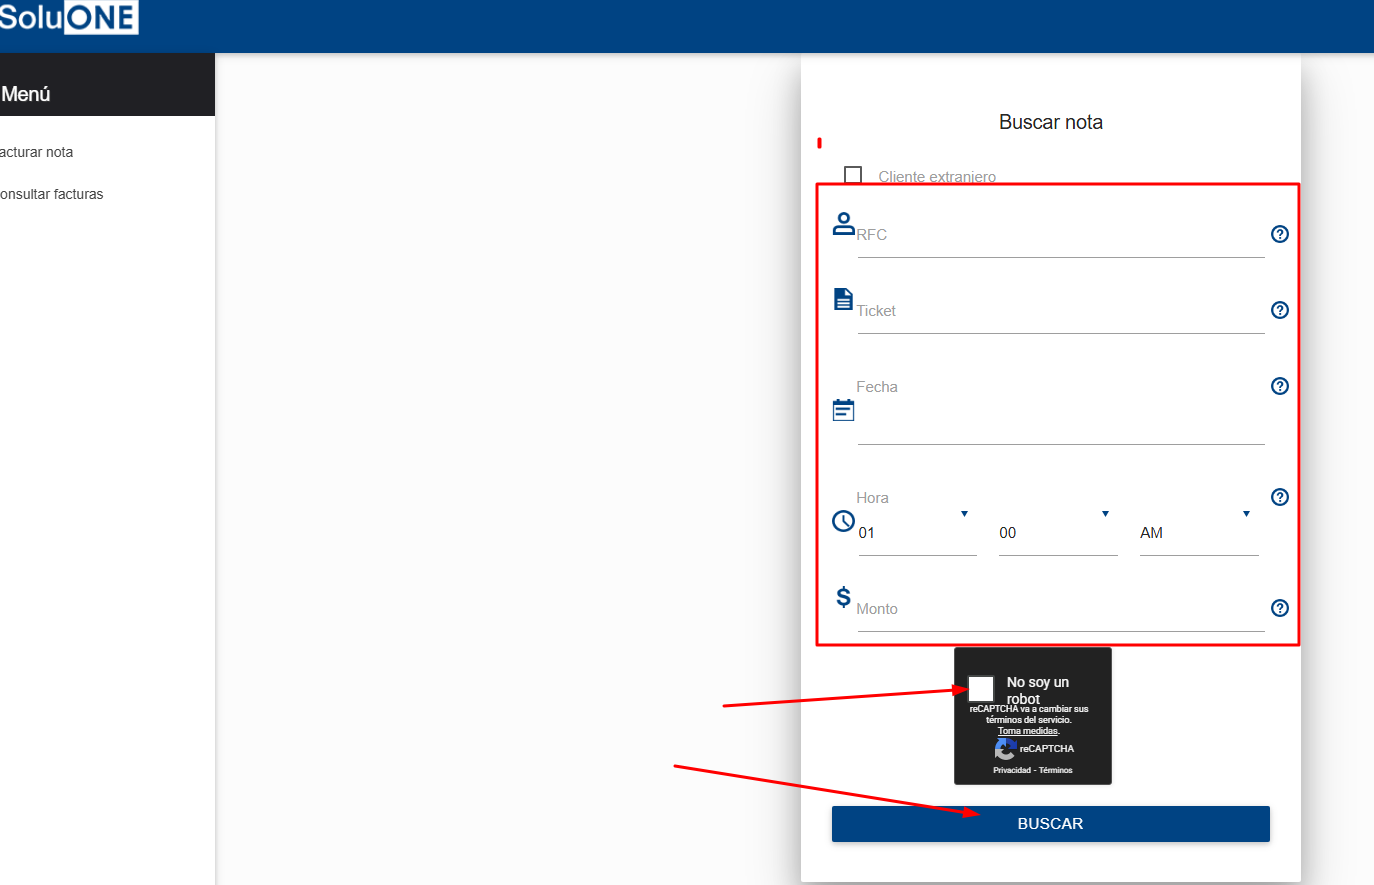Screen dimensions: 1374x885
Task: Open the AM/PM dropdown
Action: pos(1198,532)
